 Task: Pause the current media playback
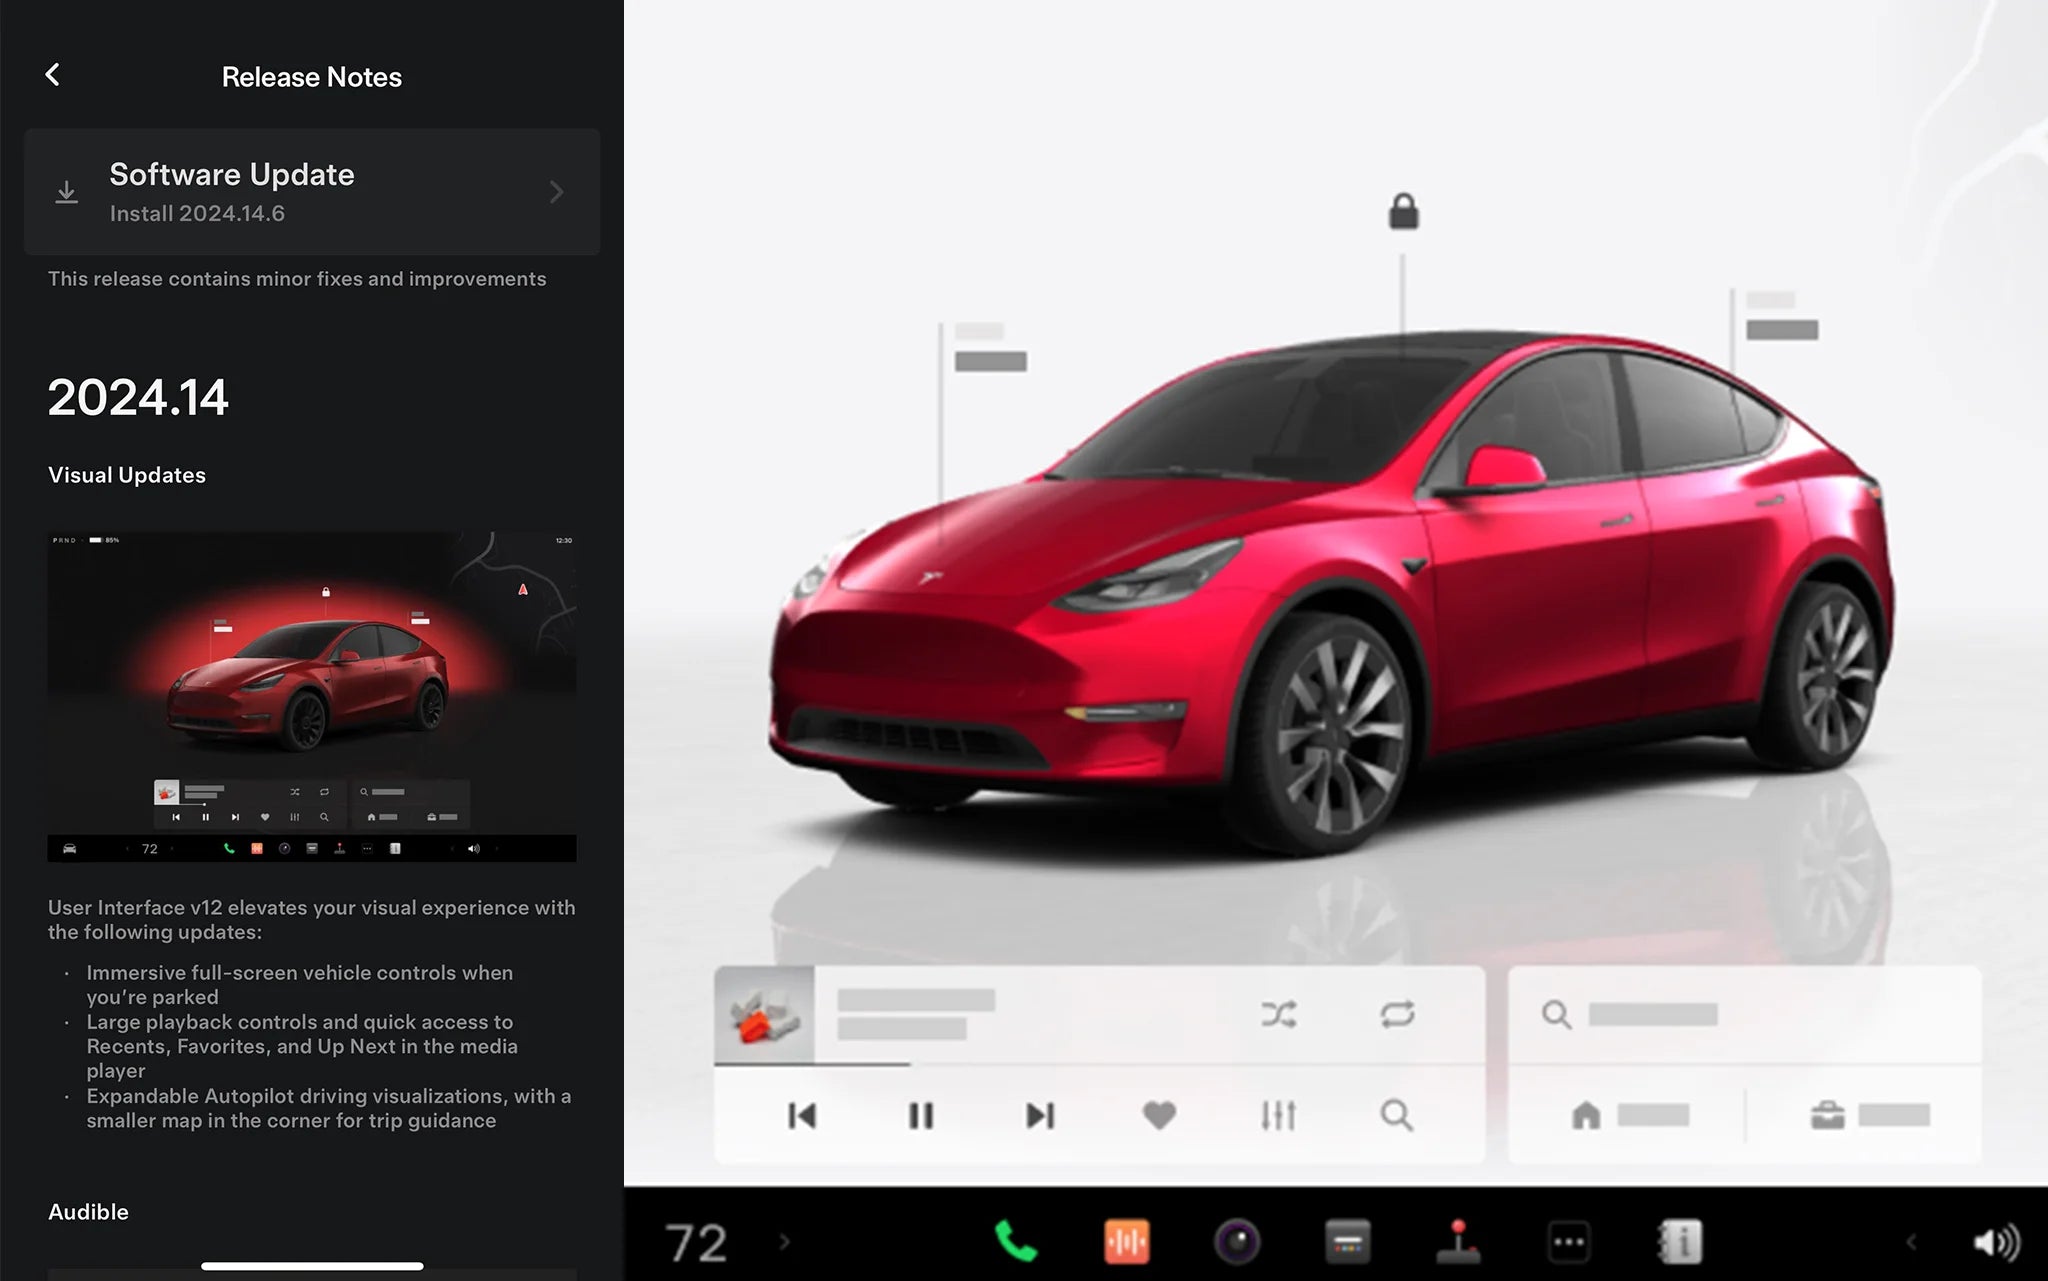click(921, 1115)
